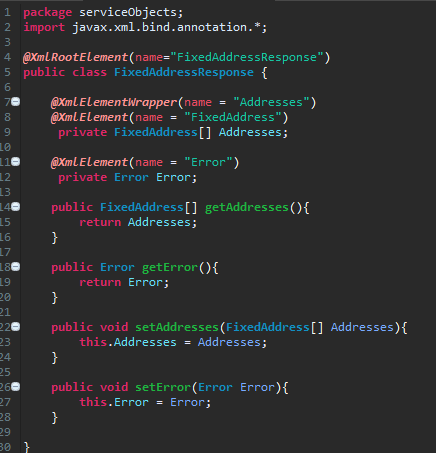Viewport: 436px width, 453px height.
Task: Click the "Addresses" string literal on line 7
Action: [x=271, y=102]
